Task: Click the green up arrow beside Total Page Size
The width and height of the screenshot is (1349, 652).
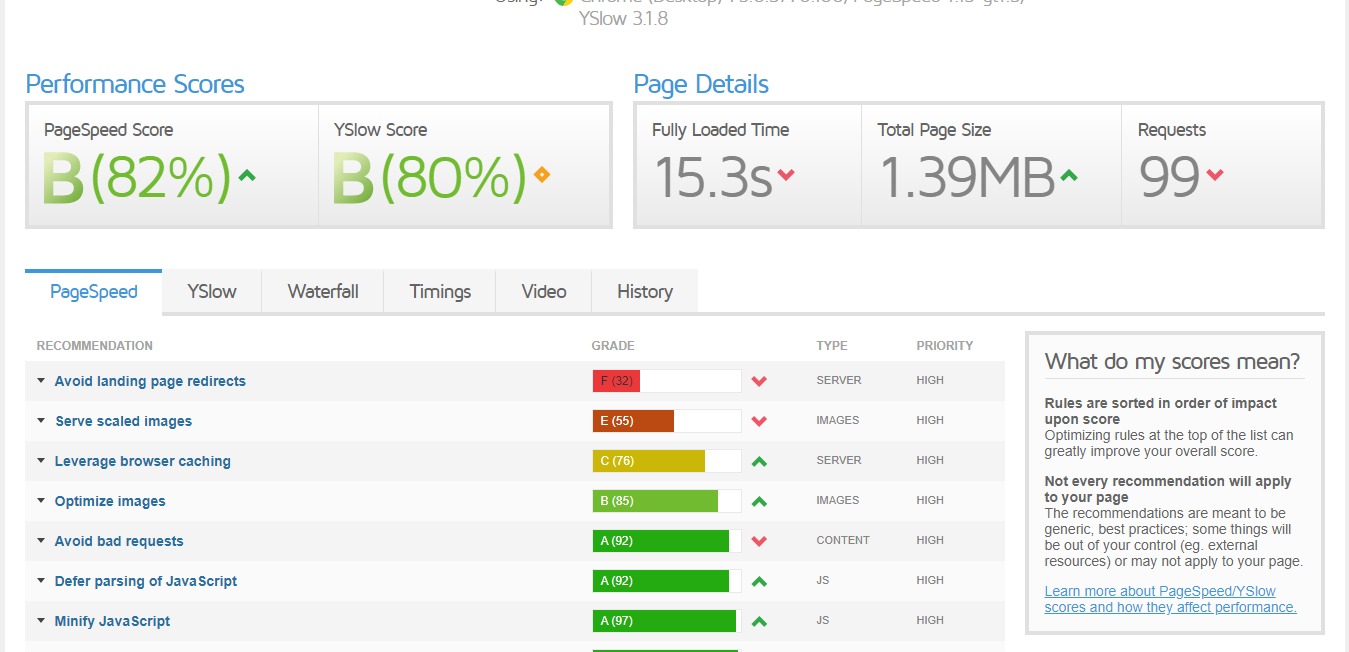Action: (1069, 175)
